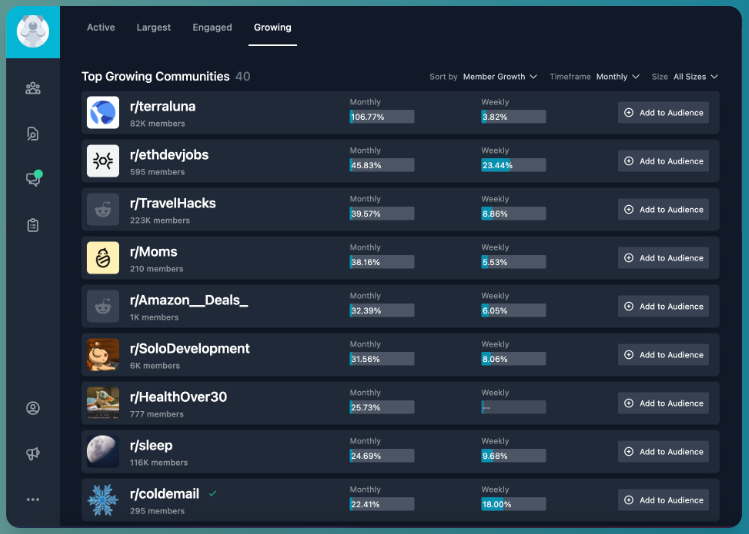Click the '295 members' text
749x534 pixels.
tap(157, 511)
